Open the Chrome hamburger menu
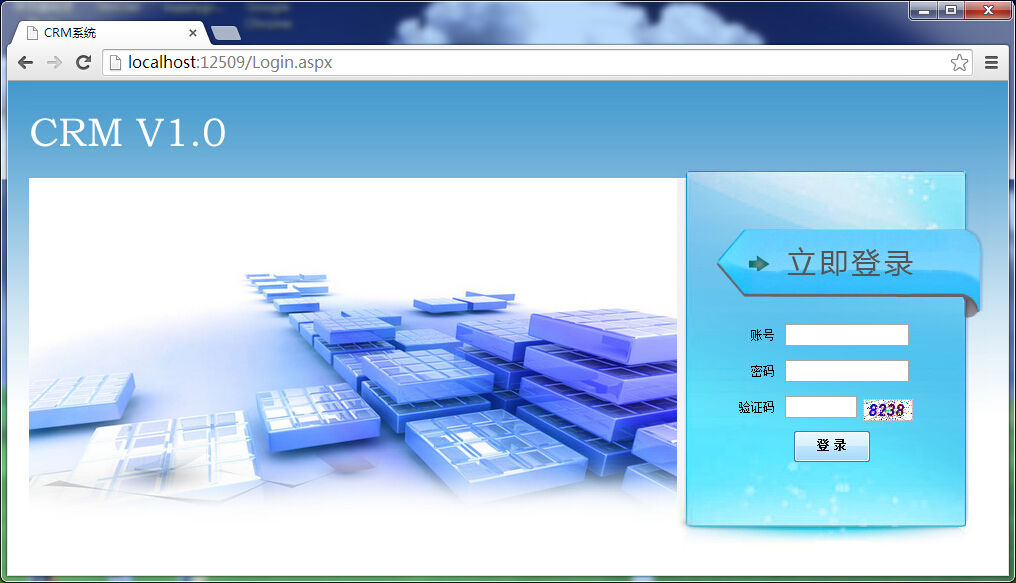1016x583 pixels. pyautogui.click(x=992, y=63)
